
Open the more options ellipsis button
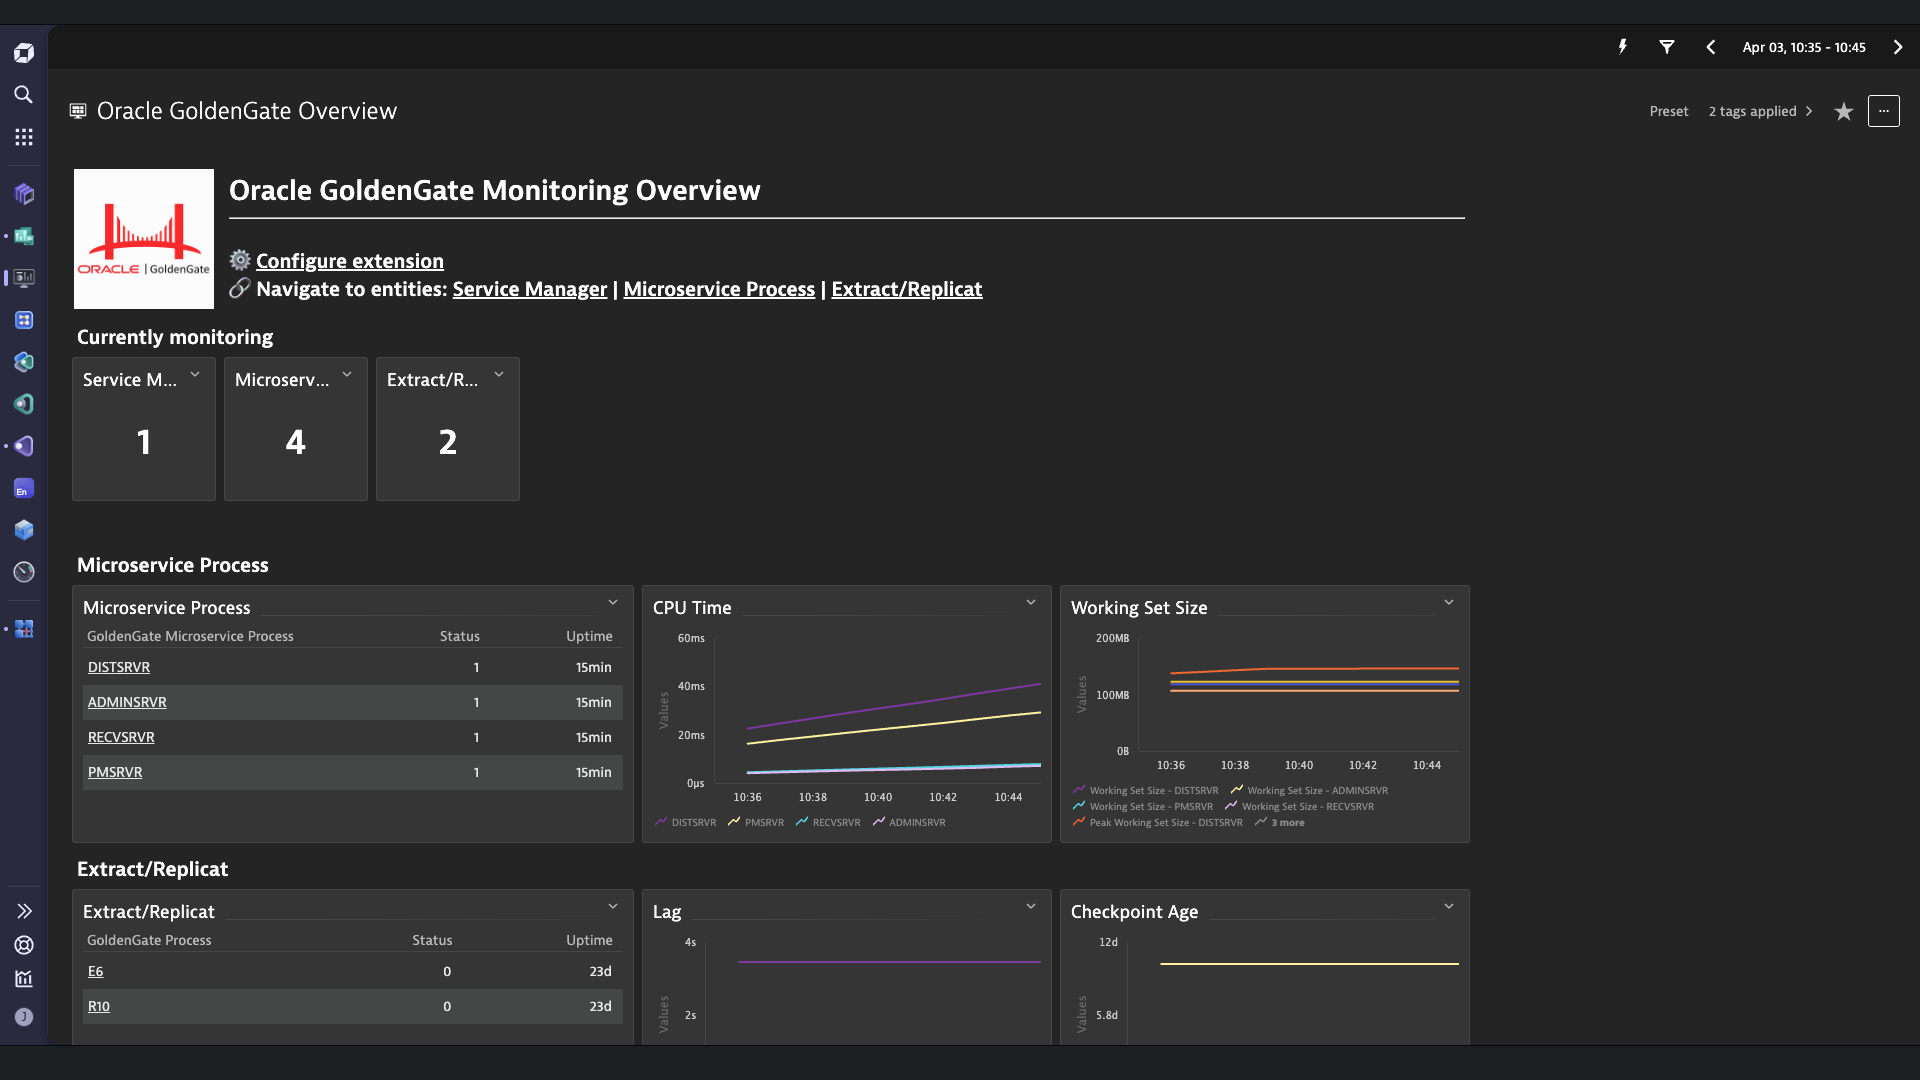point(1884,111)
